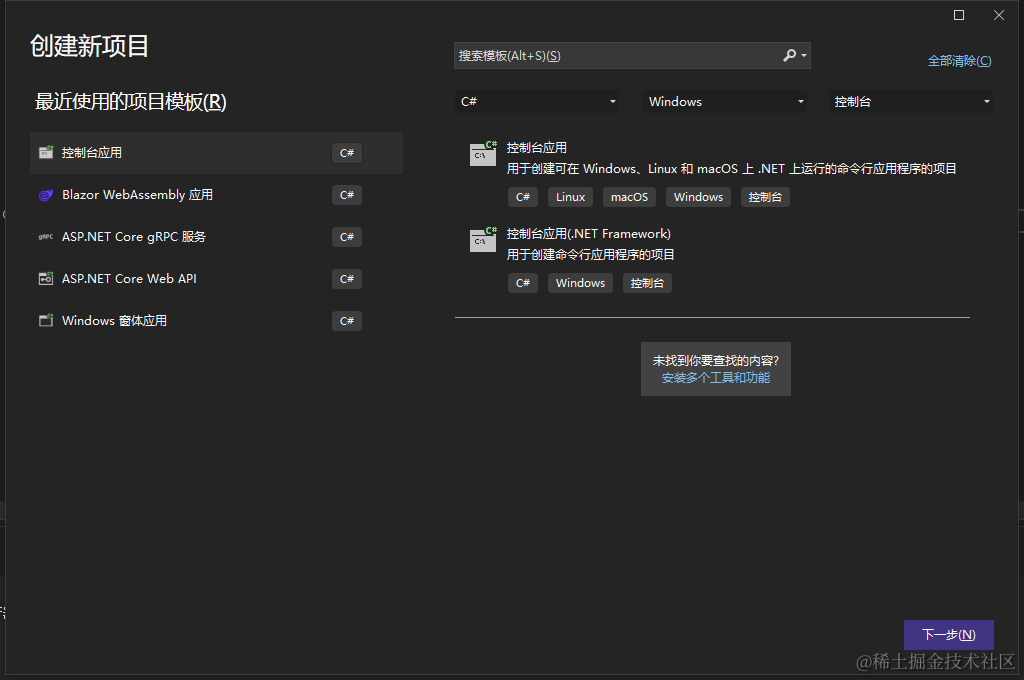Click the C# tag in the Windows 窗体应用 row
This screenshot has height=680, width=1024.
point(347,321)
